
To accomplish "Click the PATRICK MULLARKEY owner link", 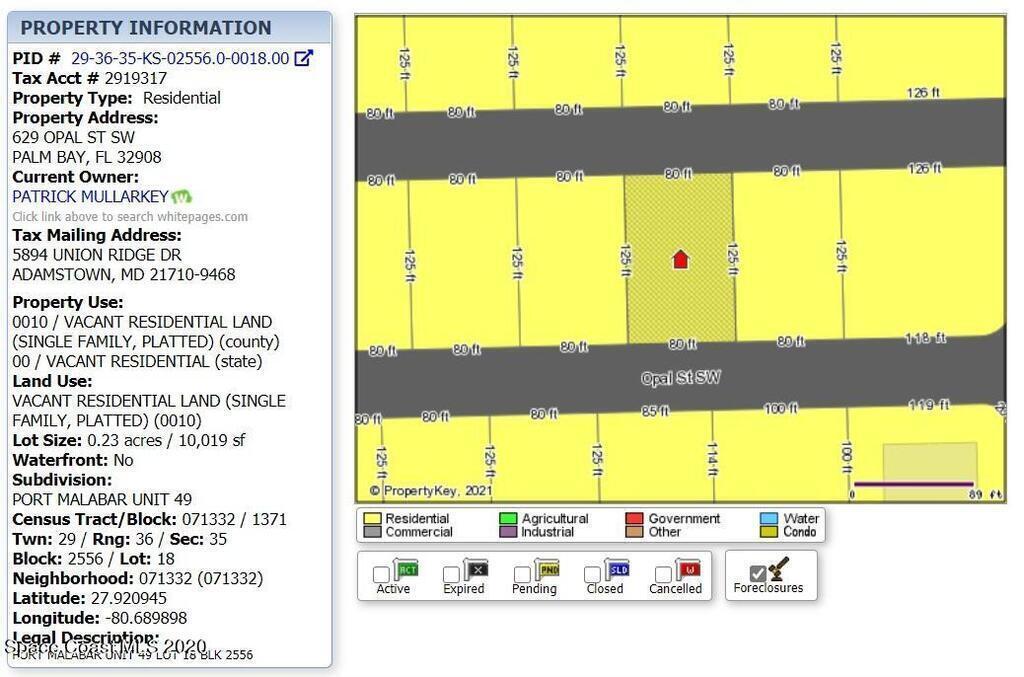I will 89,197.
